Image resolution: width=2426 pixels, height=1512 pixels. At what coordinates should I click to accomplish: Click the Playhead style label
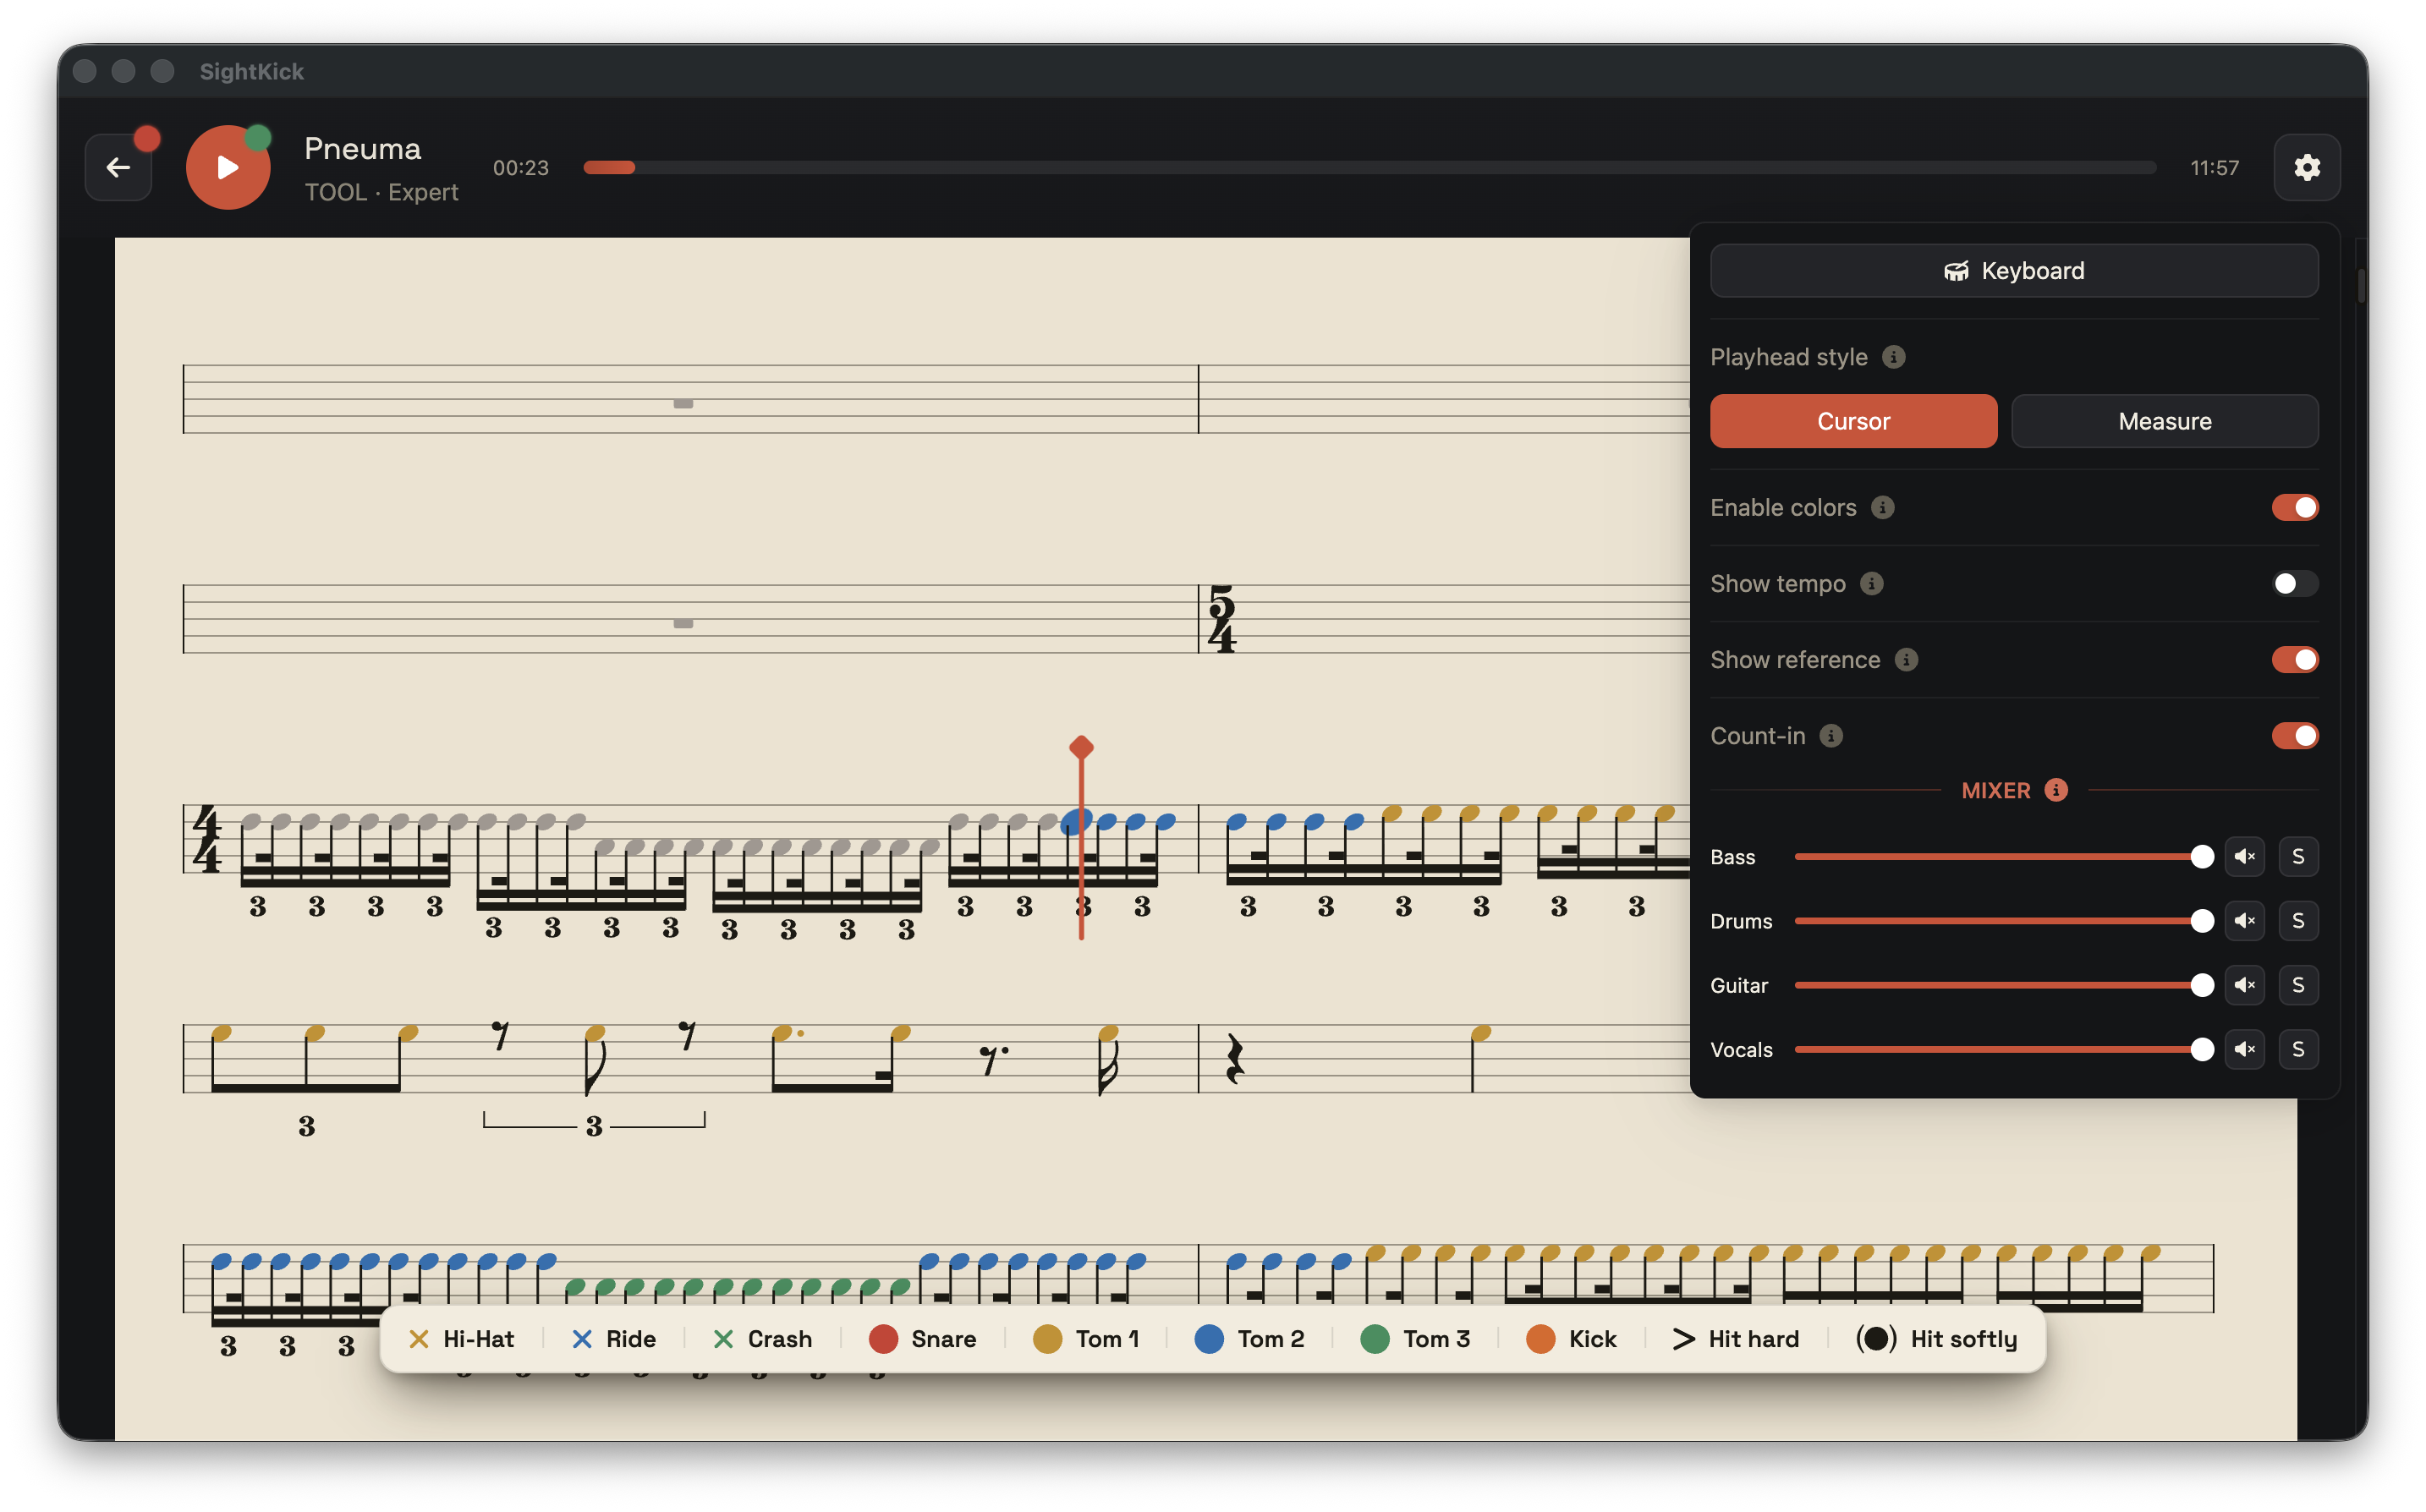(x=1788, y=357)
